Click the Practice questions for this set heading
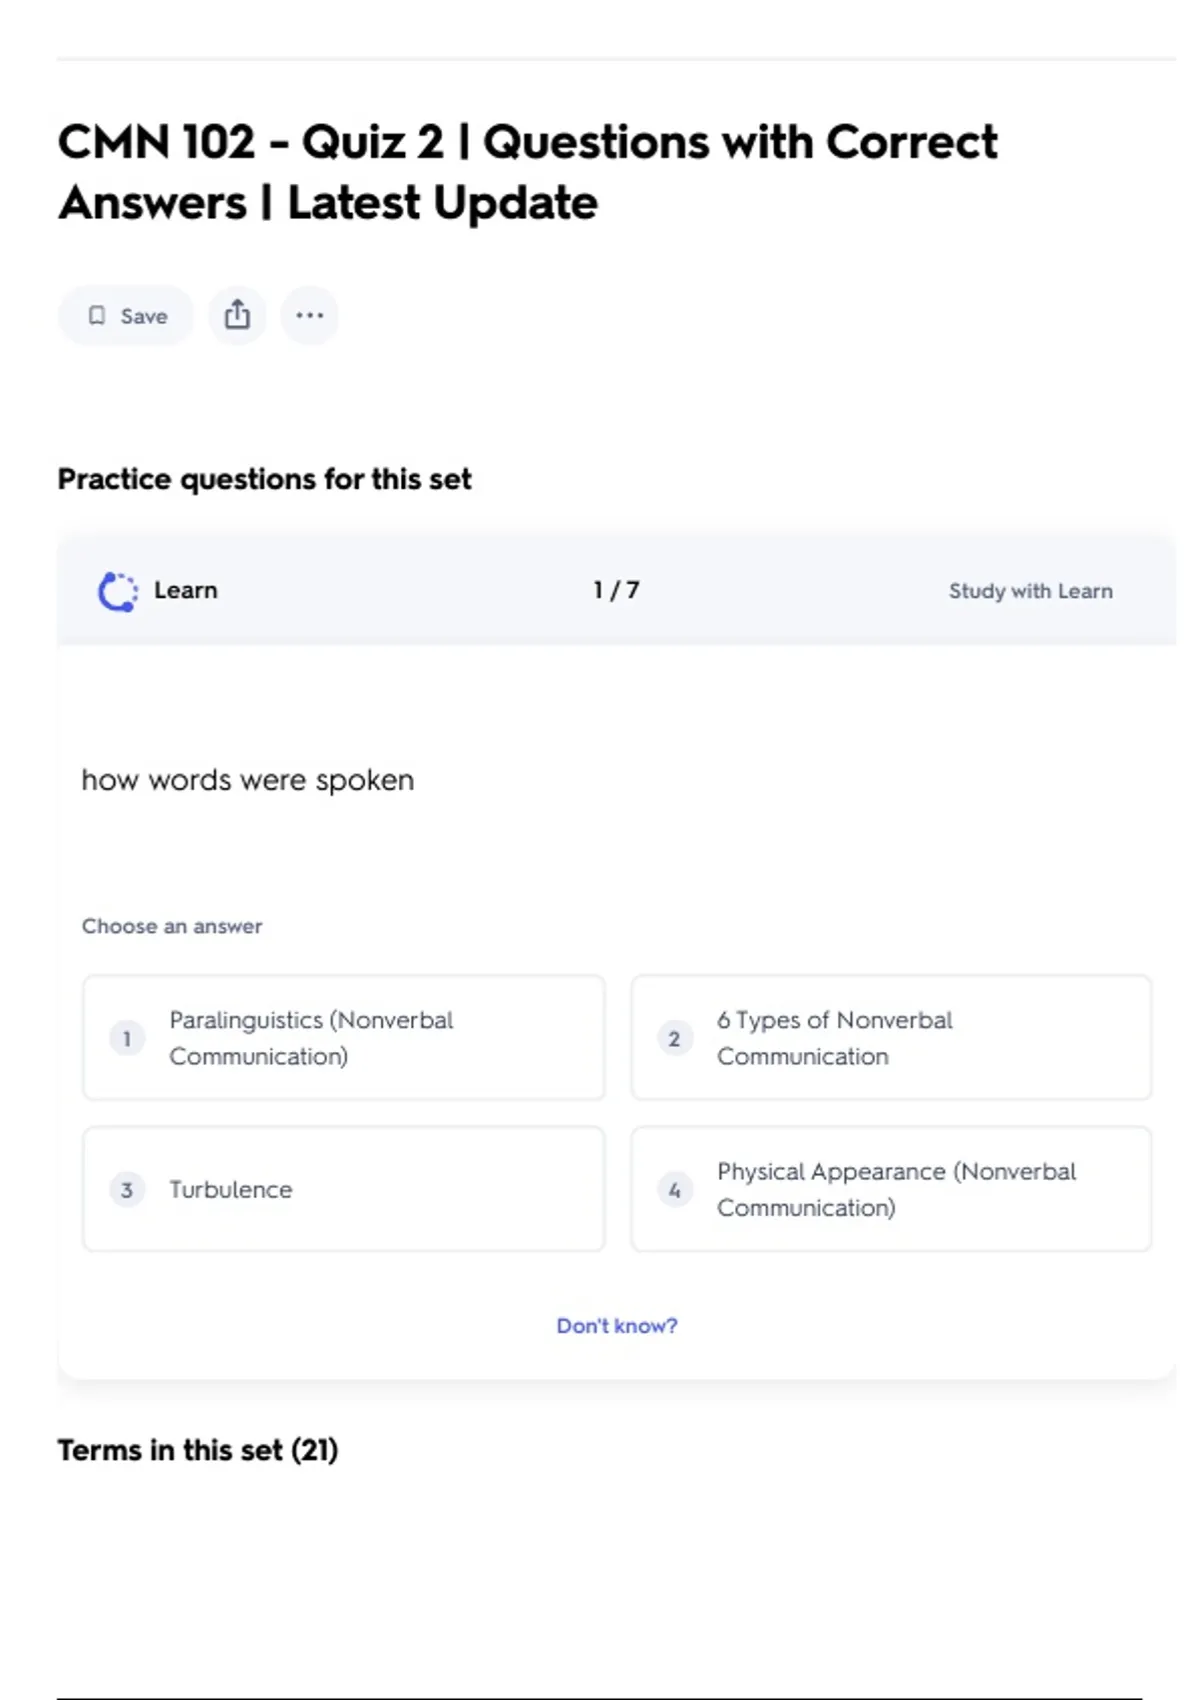The height and width of the screenshot is (1700, 1200). coord(264,479)
